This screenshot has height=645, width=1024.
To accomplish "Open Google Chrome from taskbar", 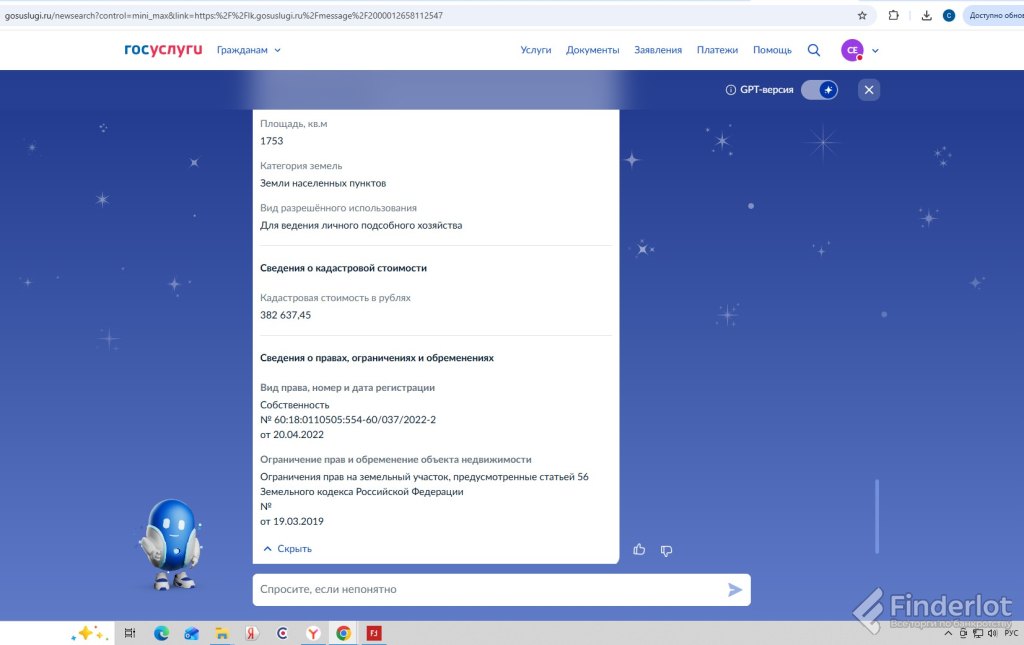I will click(344, 633).
